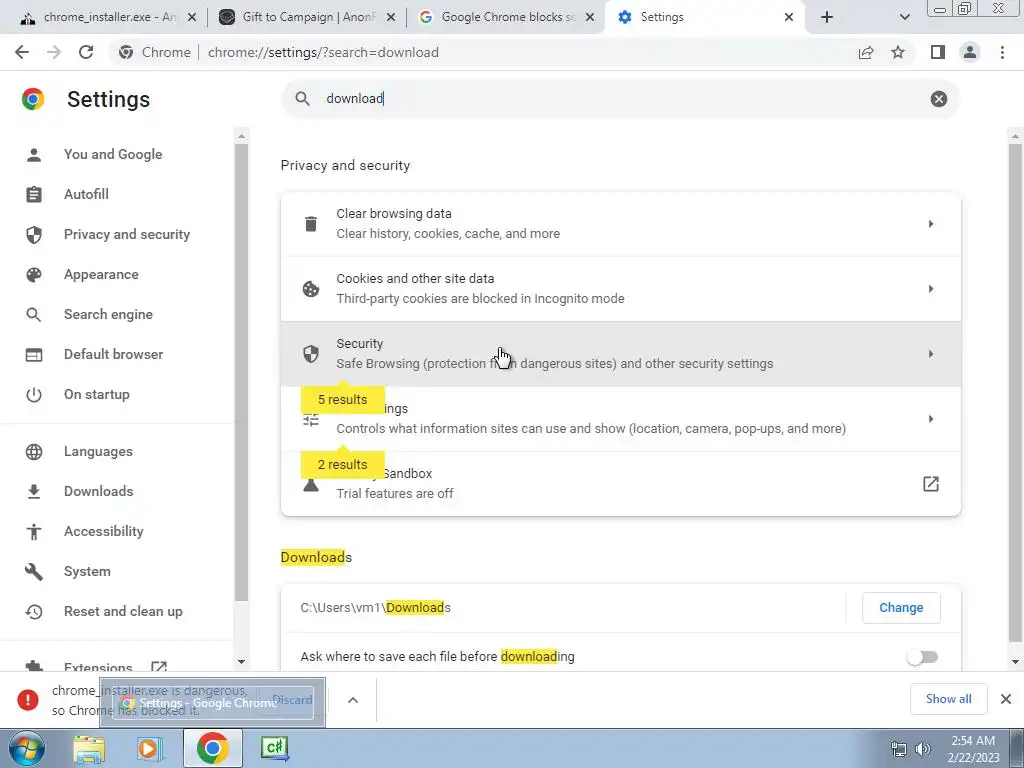Click the share page icon in address bar

tap(866, 52)
